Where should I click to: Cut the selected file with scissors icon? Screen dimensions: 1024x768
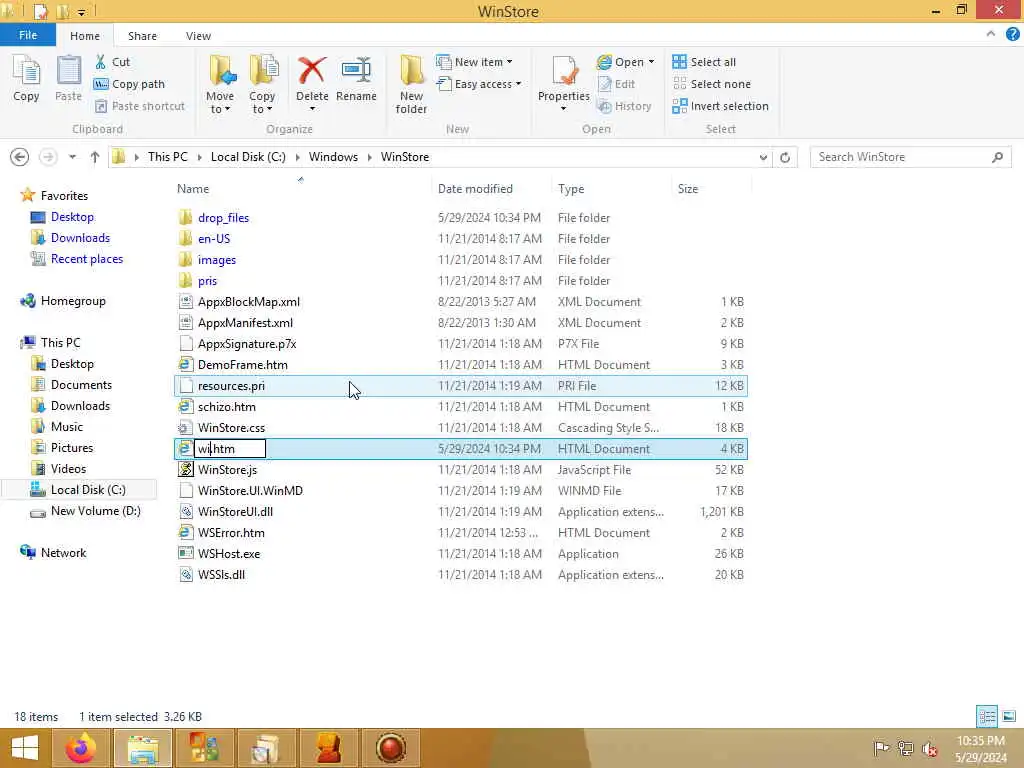coord(112,62)
